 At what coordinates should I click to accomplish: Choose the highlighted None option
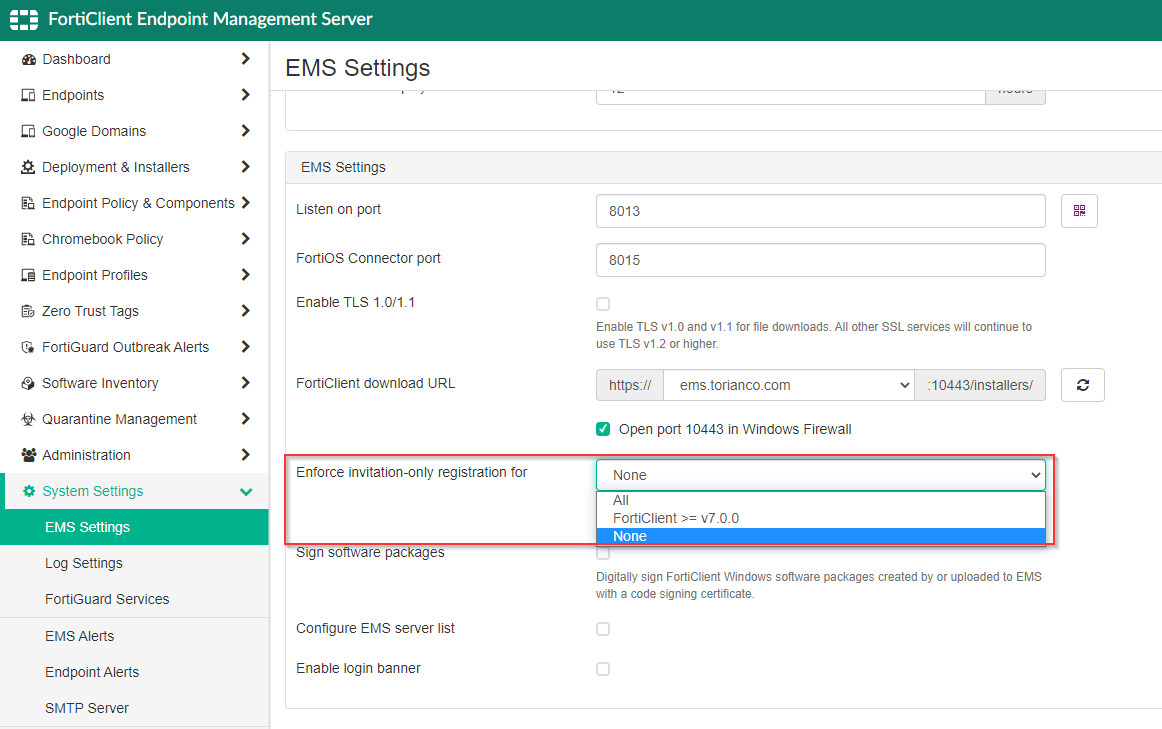coord(820,536)
